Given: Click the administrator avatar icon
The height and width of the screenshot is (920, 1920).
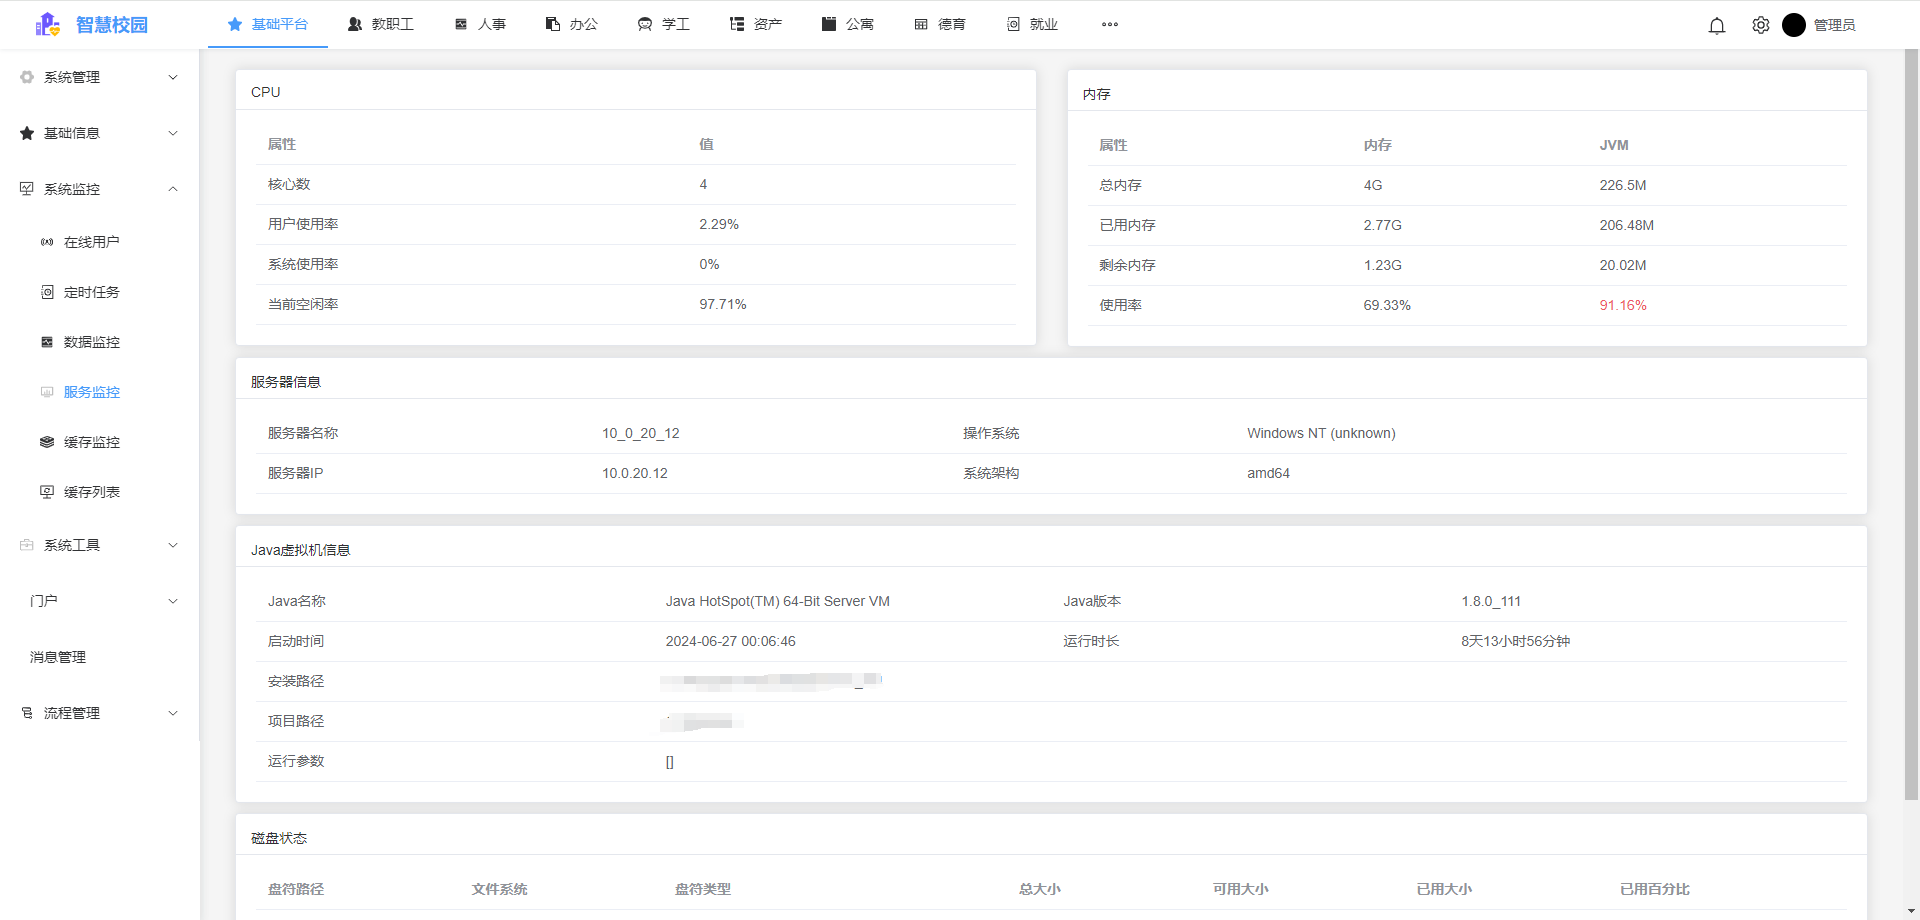Looking at the screenshot, I should (1794, 25).
